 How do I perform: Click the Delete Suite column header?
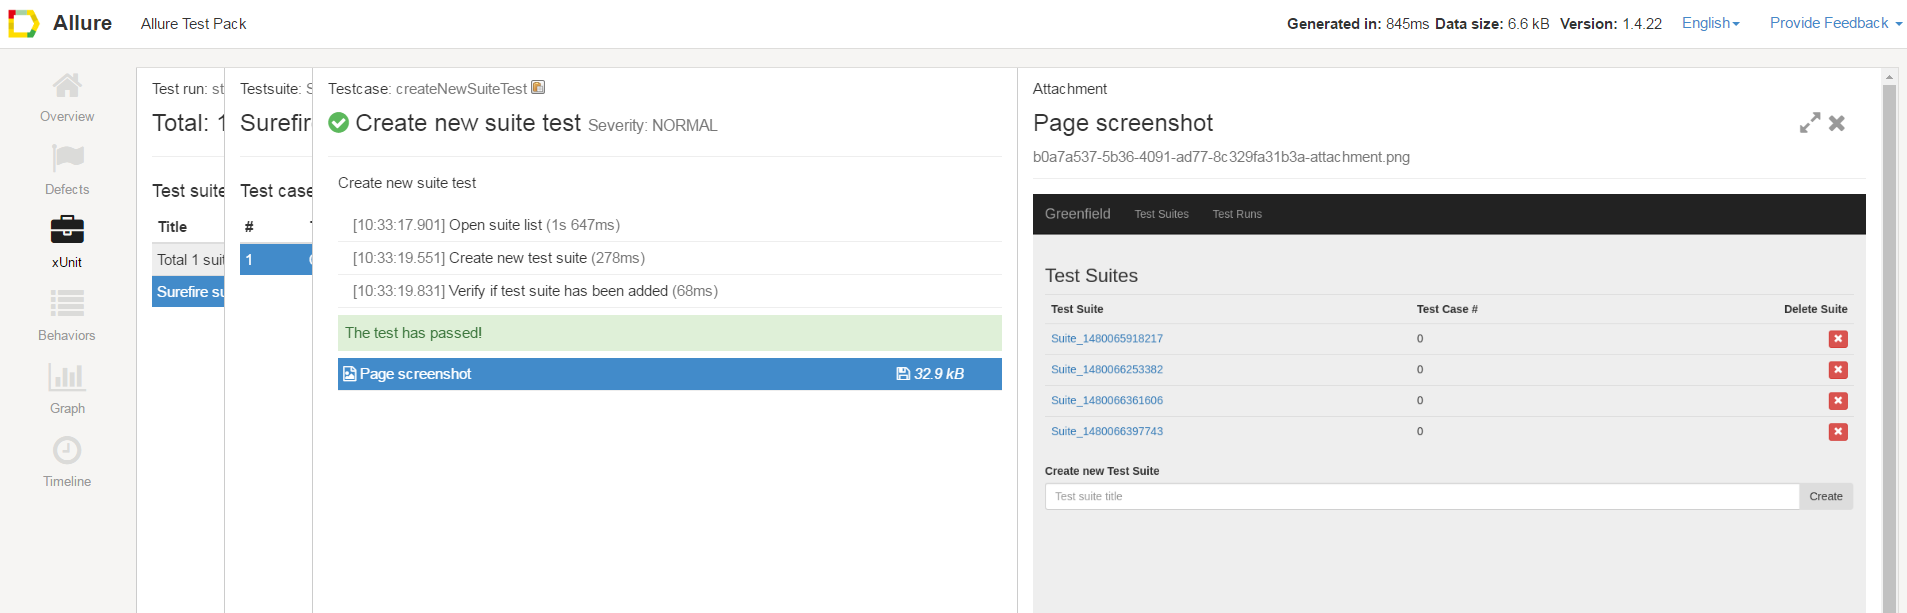pyautogui.click(x=1815, y=309)
